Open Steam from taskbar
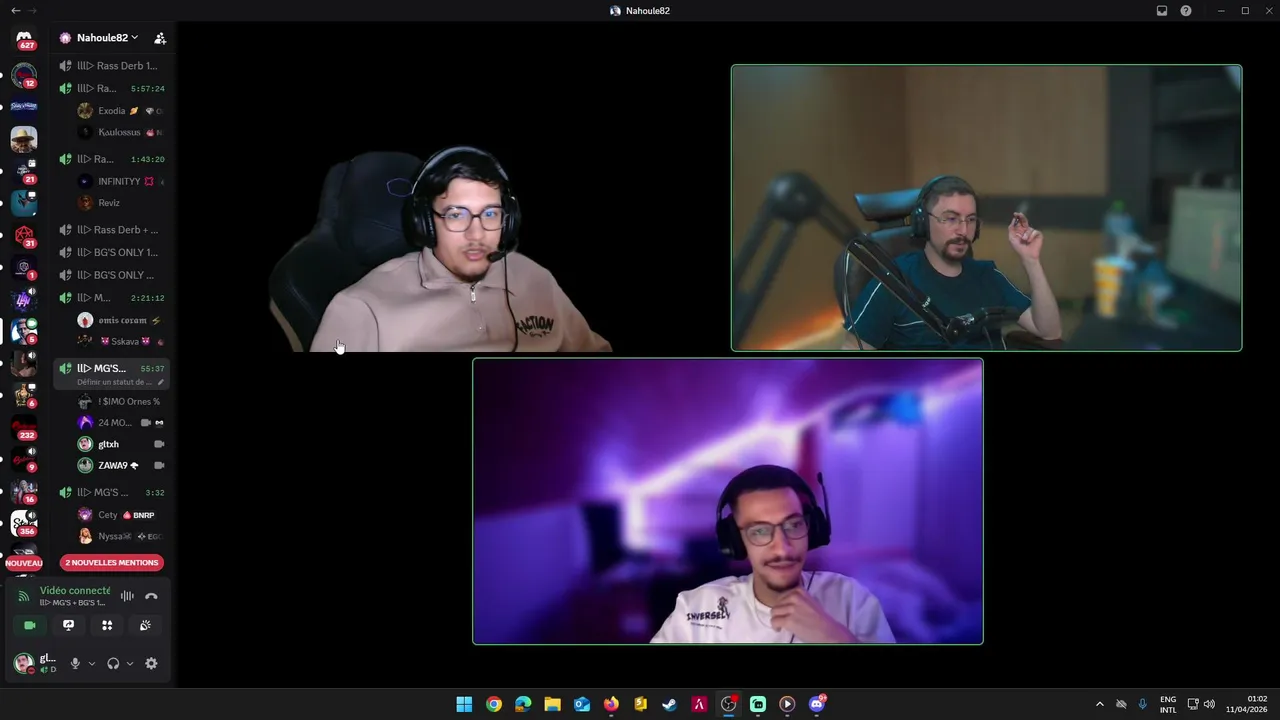1280x720 pixels. (x=670, y=704)
